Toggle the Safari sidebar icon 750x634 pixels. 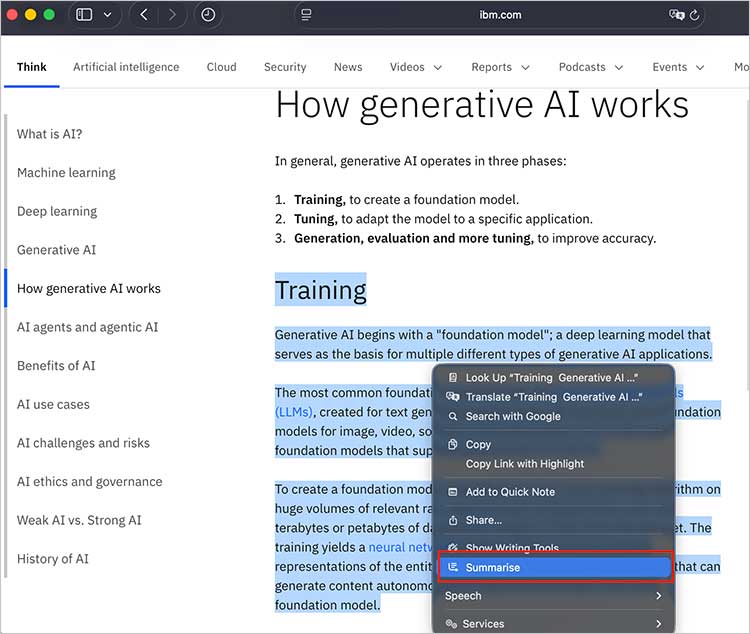pos(84,15)
